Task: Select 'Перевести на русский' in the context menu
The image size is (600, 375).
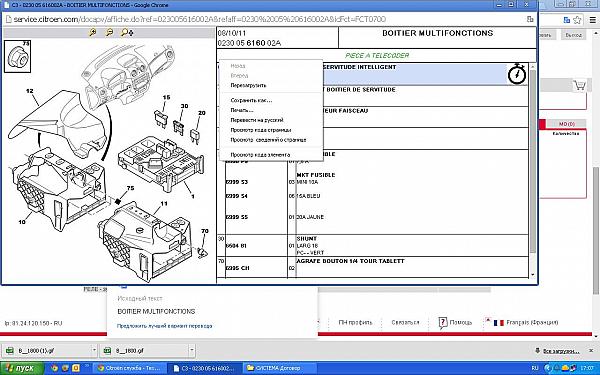Action: (x=257, y=120)
